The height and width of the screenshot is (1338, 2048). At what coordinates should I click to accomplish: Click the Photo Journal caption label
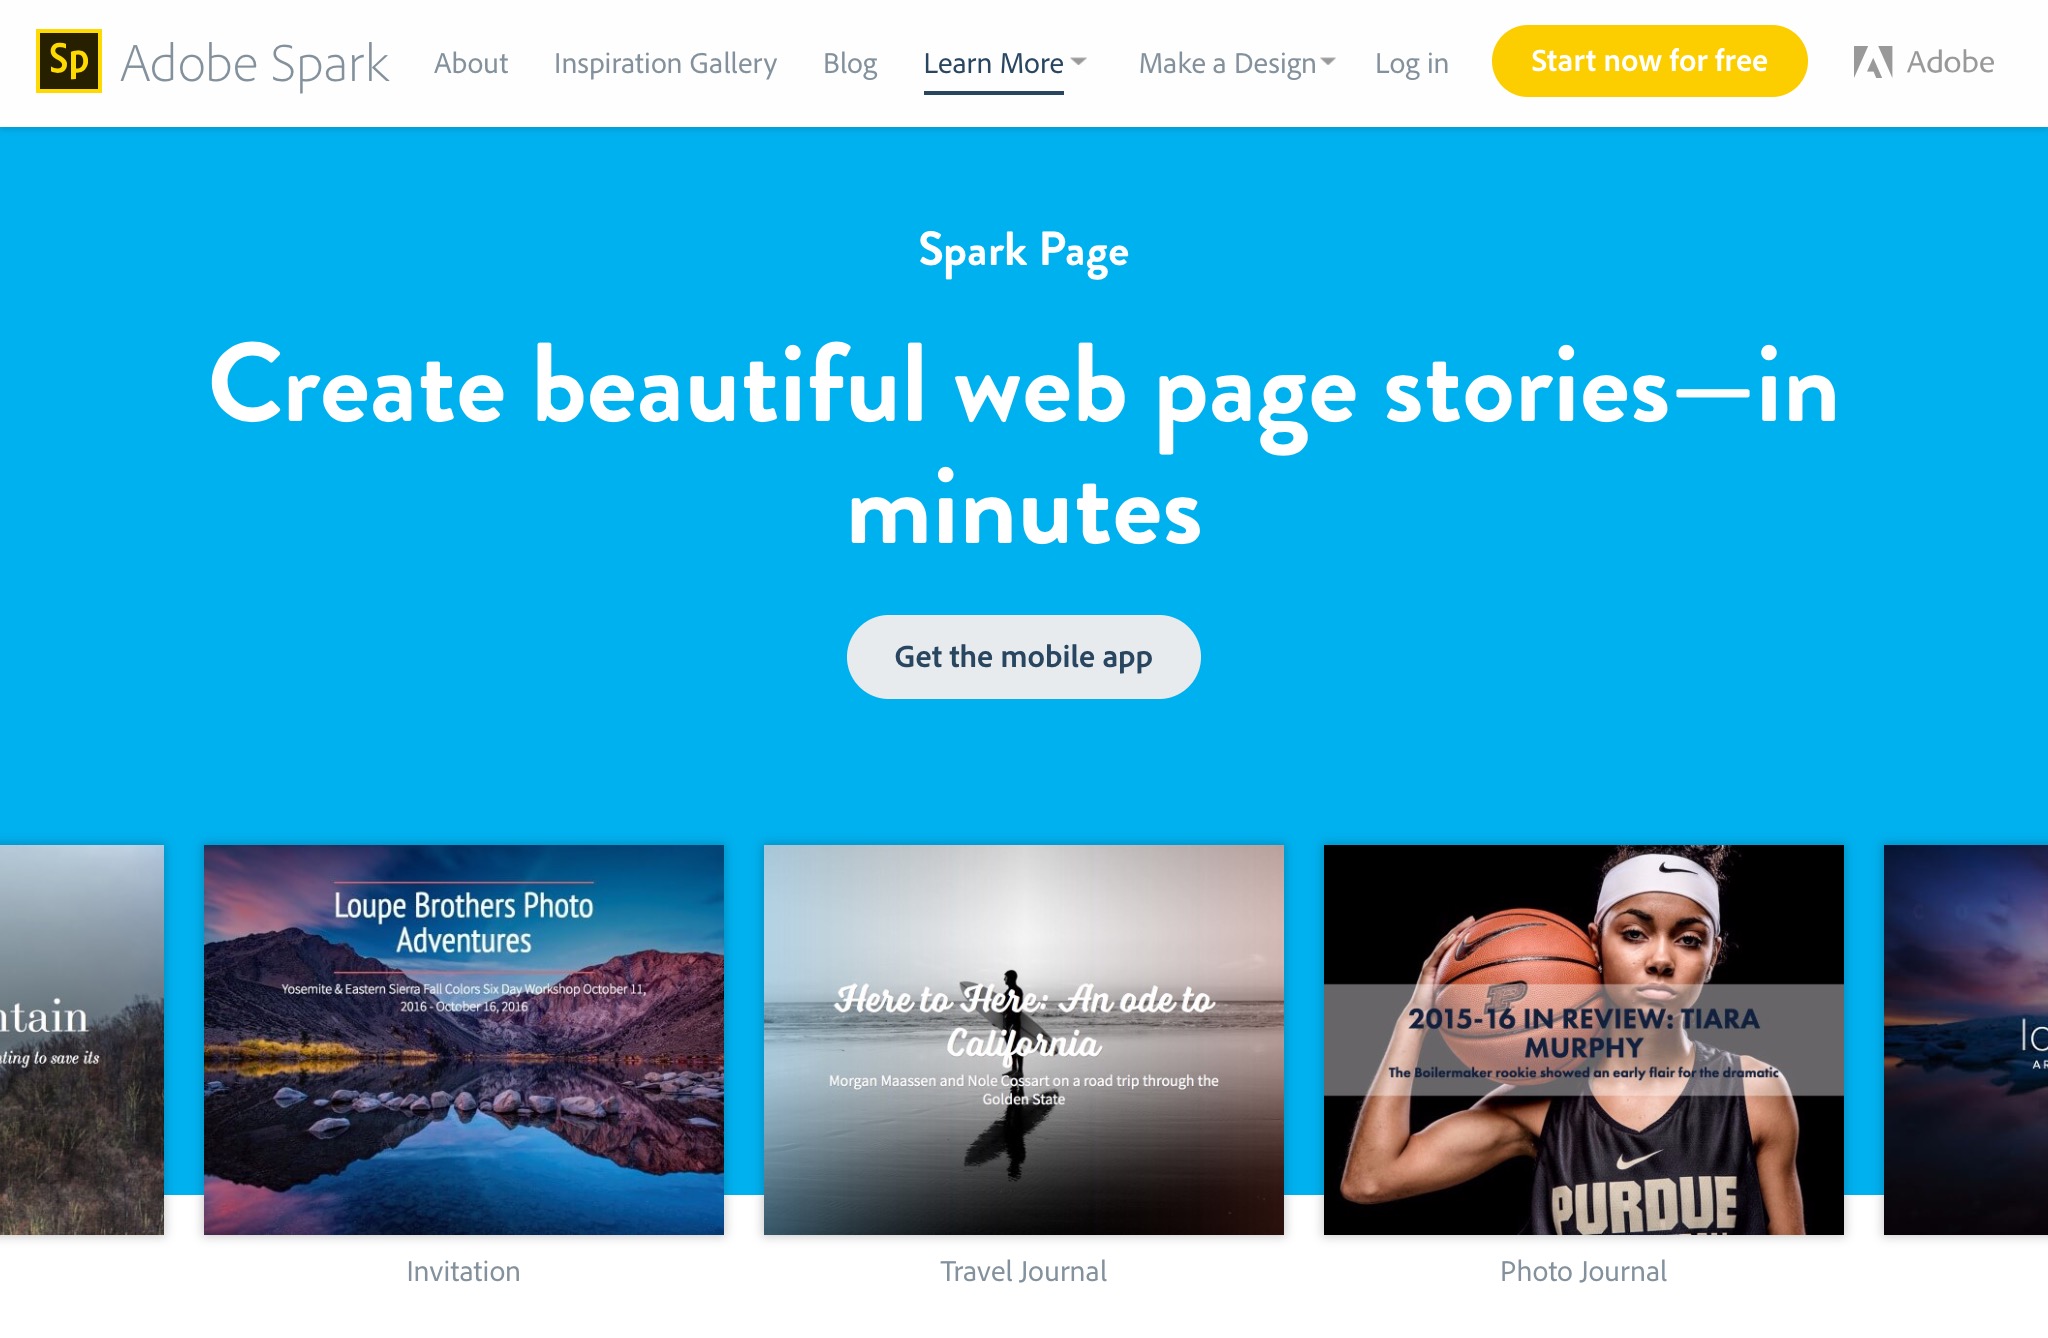tap(1583, 1271)
